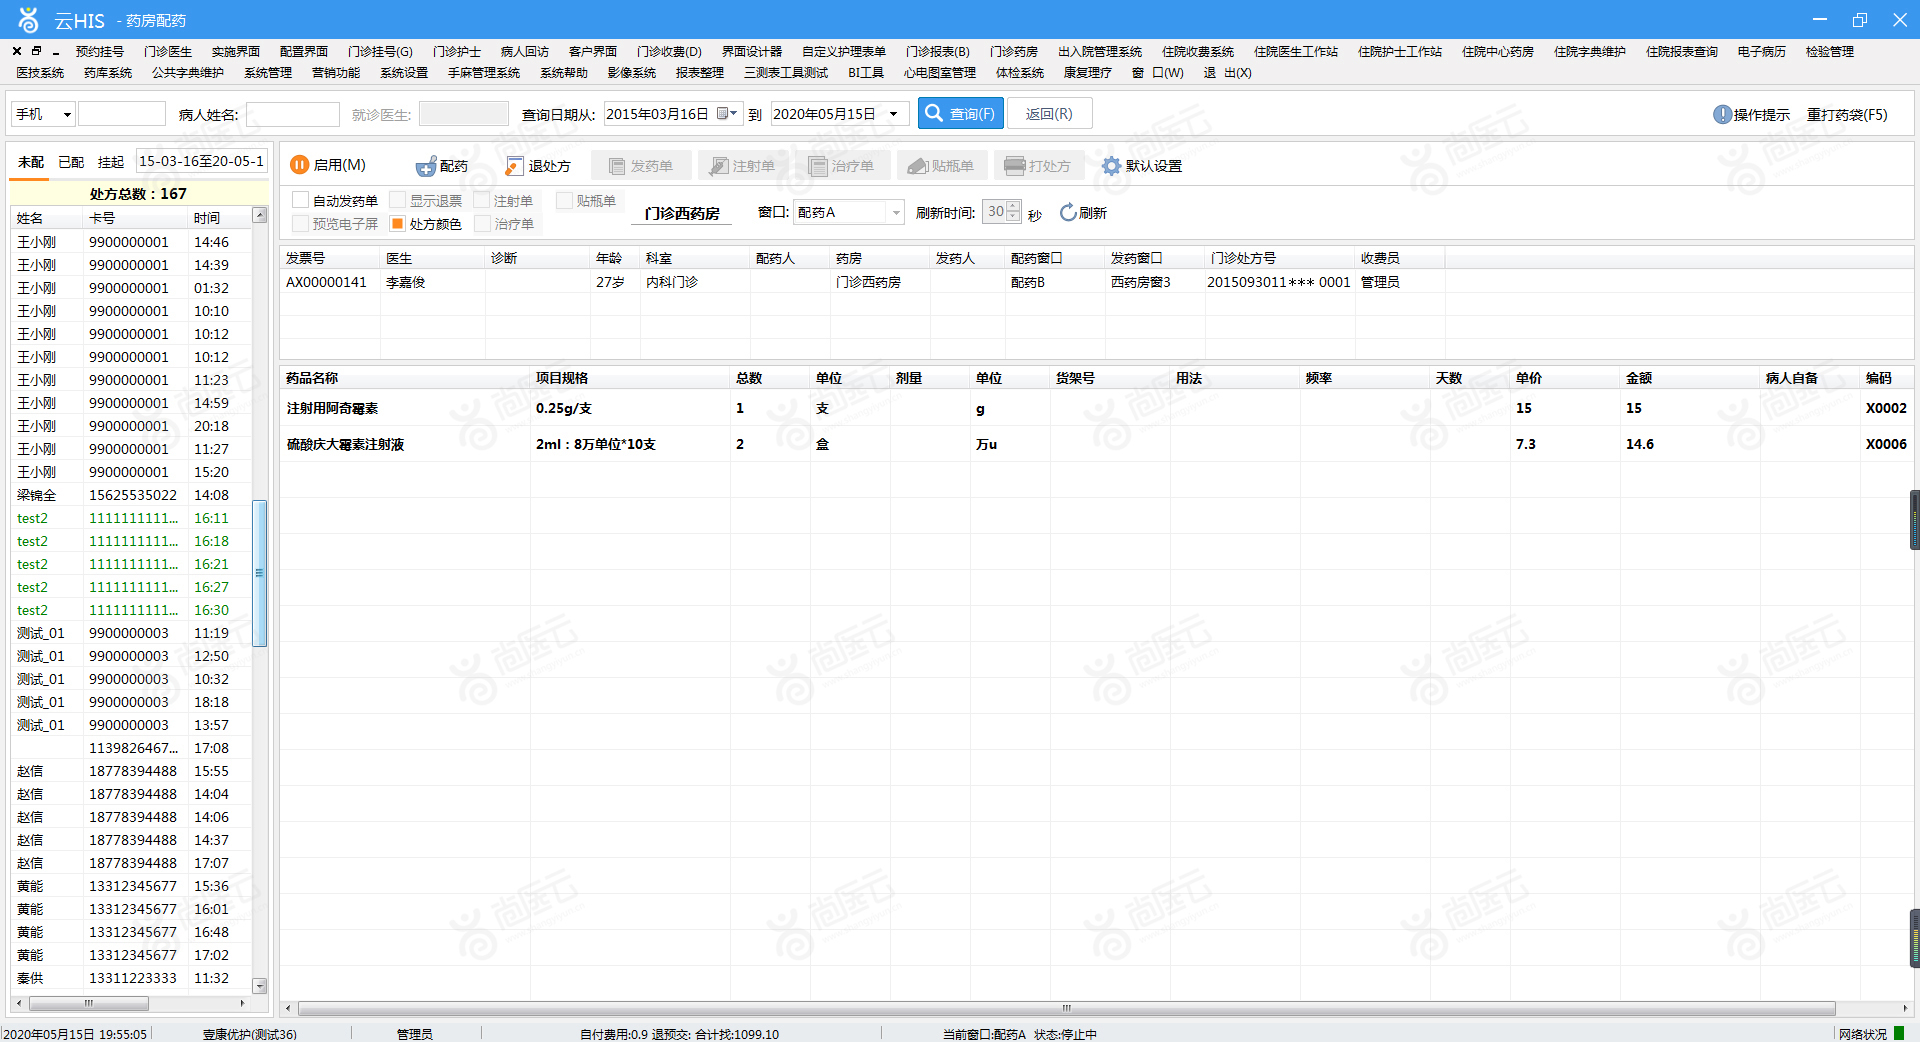Click the 注射单 toolbar button with pen icon
The width and height of the screenshot is (1920, 1042).
[x=742, y=165]
